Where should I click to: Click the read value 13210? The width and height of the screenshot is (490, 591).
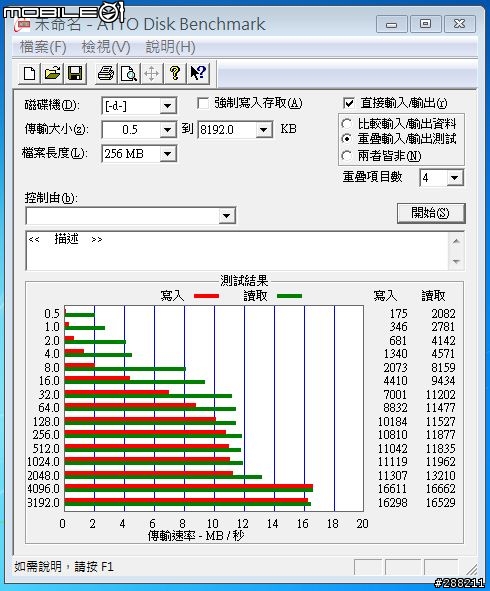(x=440, y=476)
